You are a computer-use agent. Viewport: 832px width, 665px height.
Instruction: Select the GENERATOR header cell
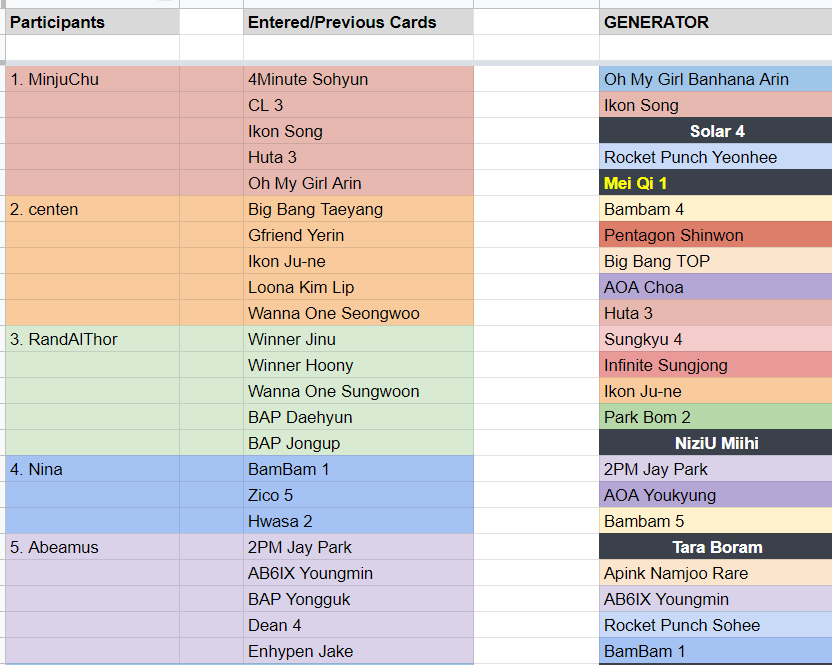click(715, 22)
